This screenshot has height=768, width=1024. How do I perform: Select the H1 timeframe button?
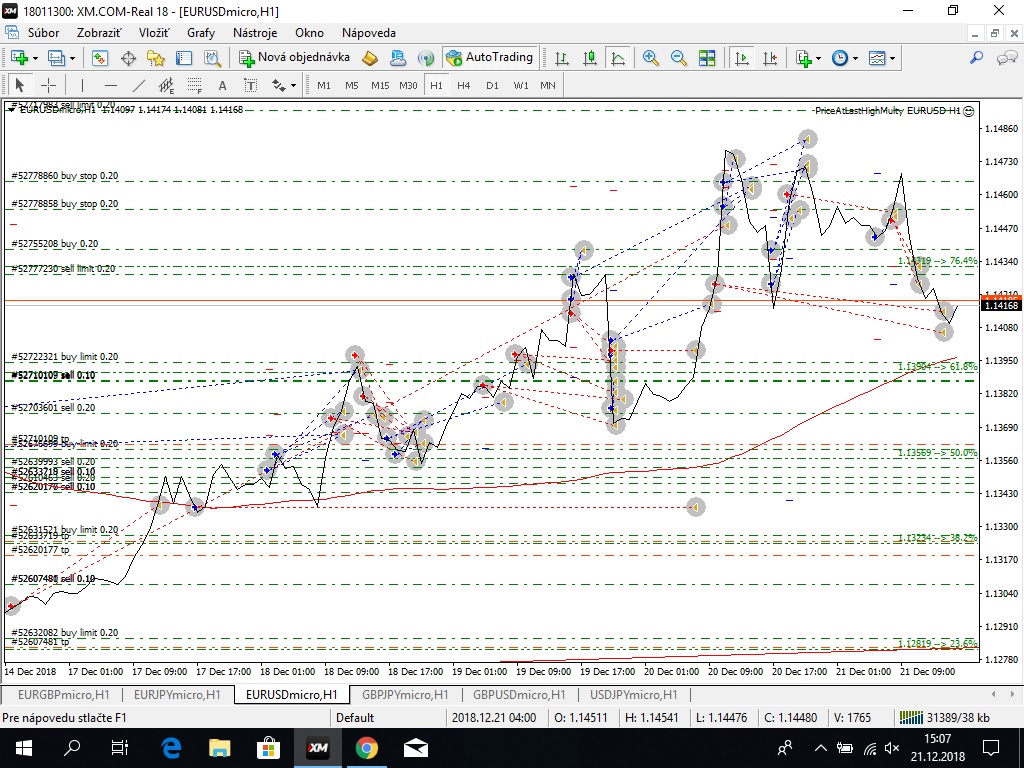(x=436, y=86)
